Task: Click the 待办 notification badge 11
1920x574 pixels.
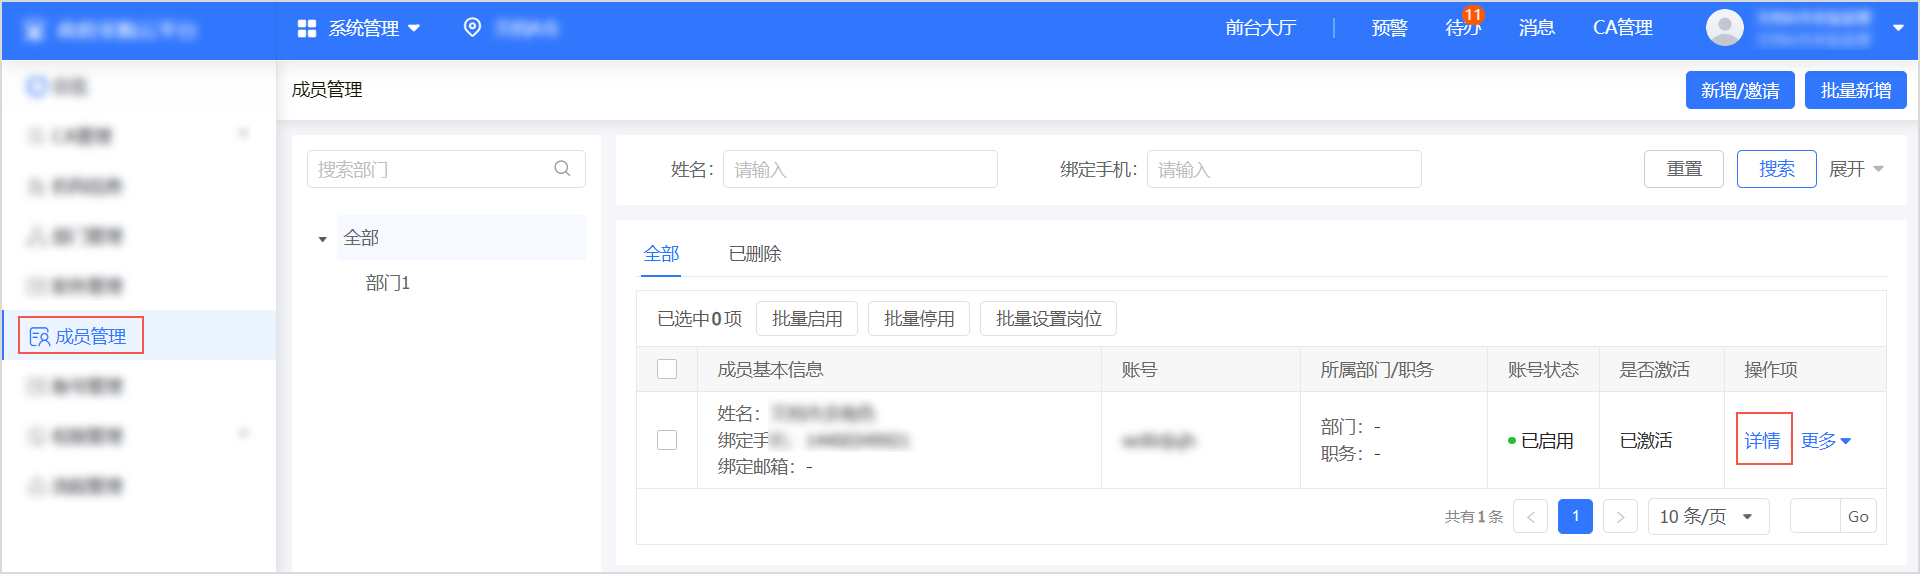Action: tap(1473, 15)
